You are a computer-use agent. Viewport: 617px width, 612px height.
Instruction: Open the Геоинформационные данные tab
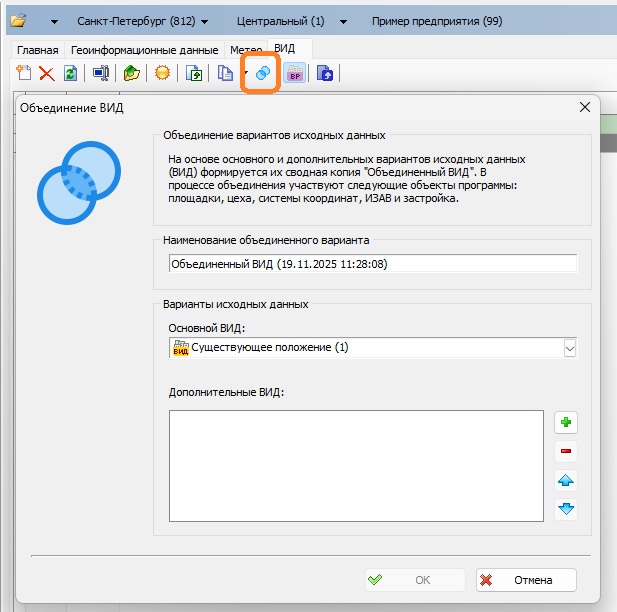coord(144,50)
